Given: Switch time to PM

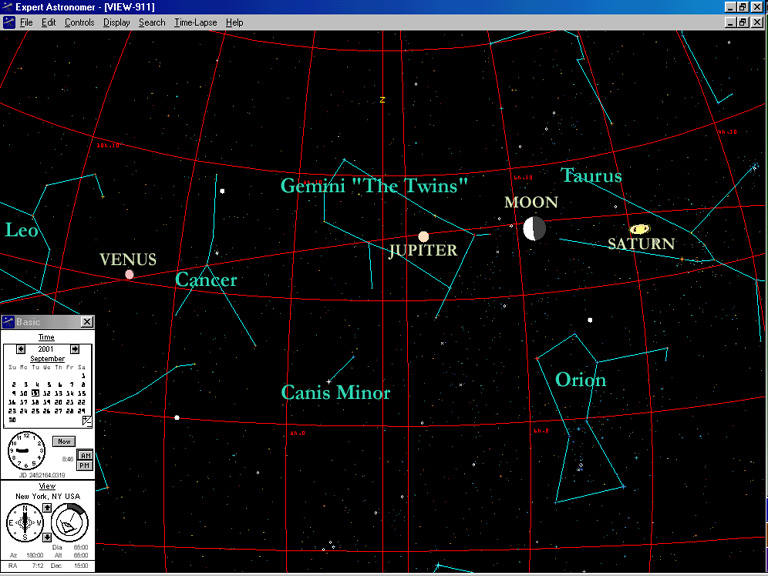Looking at the screenshot, I should 84,465.
